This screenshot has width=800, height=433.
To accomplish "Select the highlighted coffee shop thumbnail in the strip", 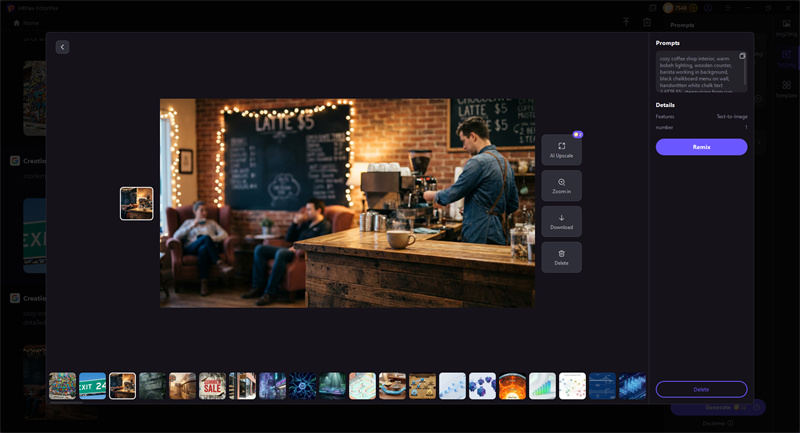I will point(122,386).
